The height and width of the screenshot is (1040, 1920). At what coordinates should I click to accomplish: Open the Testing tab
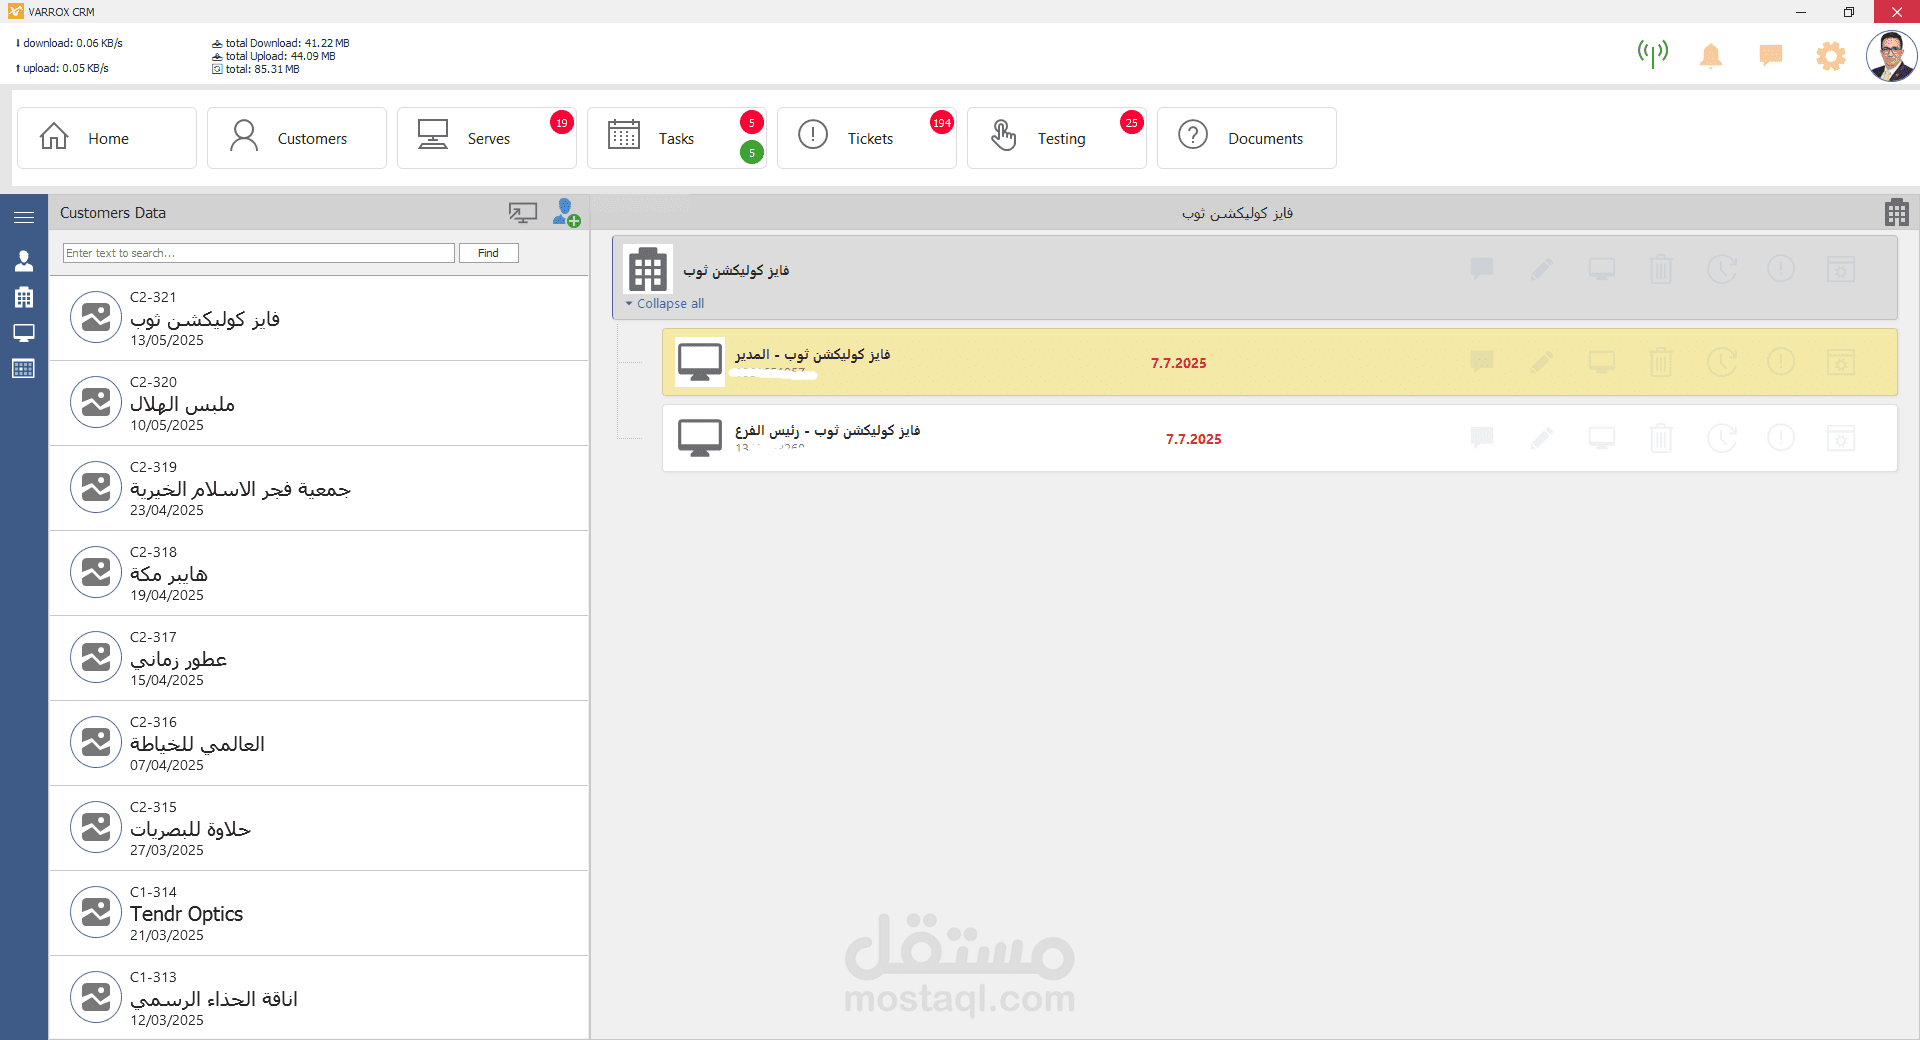click(x=1057, y=138)
